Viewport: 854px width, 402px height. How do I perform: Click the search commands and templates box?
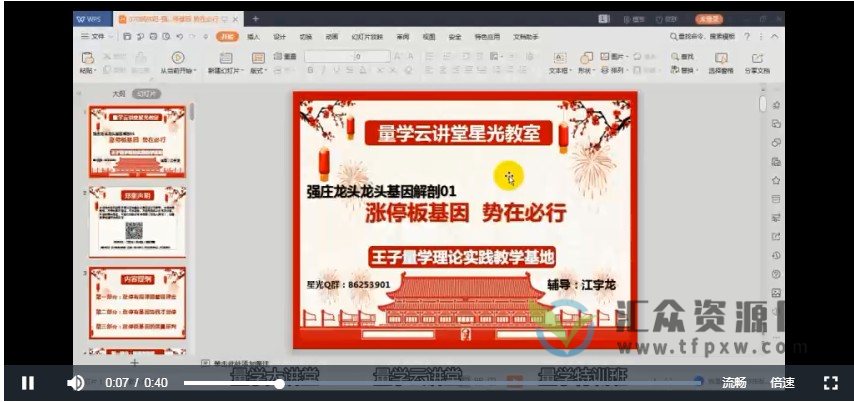pos(702,36)
